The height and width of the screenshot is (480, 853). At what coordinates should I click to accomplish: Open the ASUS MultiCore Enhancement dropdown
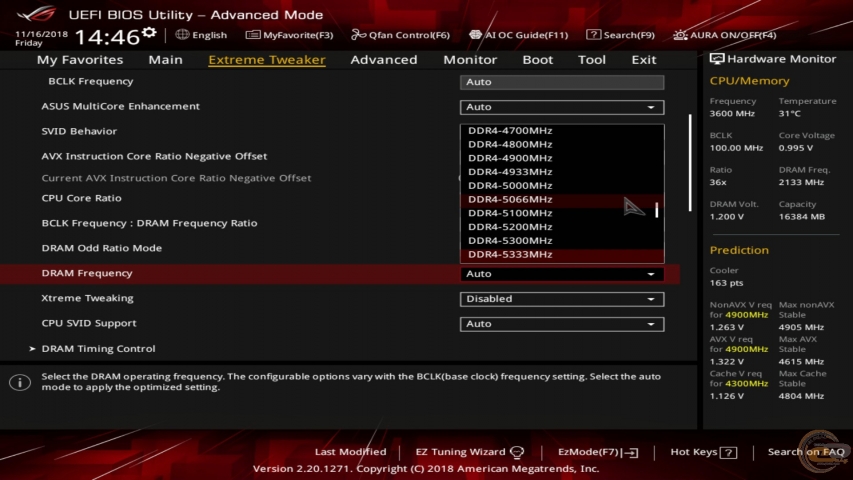click(x=561, y=107)
